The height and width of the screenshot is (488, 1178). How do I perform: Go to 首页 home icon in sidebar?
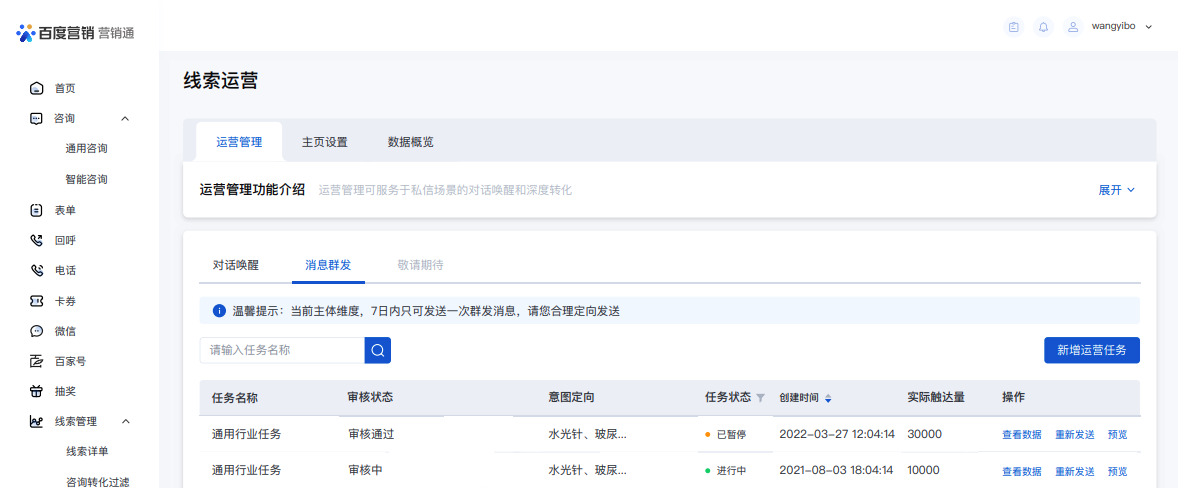(x=36, y=89)
